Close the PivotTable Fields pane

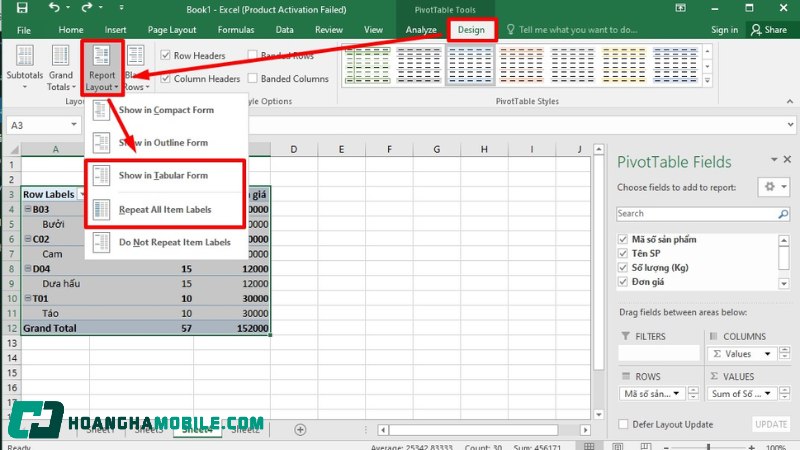787,160
